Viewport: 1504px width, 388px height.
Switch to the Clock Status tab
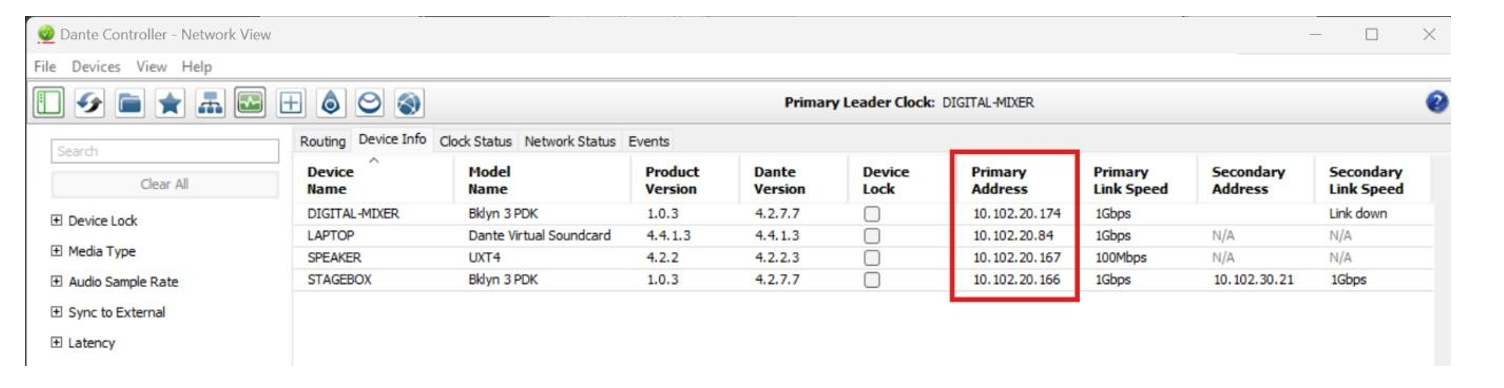(475, 141)
